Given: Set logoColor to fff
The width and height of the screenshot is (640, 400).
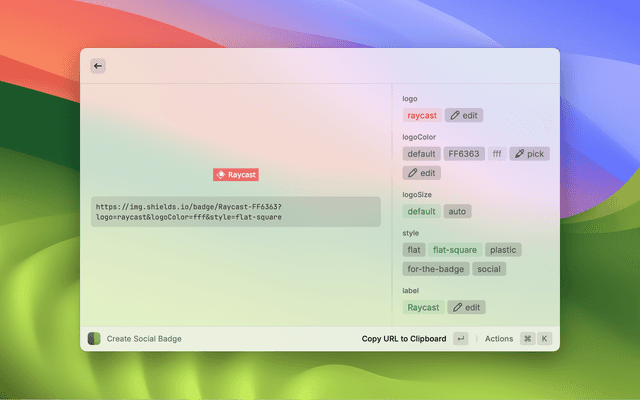Looking at the screenshot, I should tap(497, 154).
